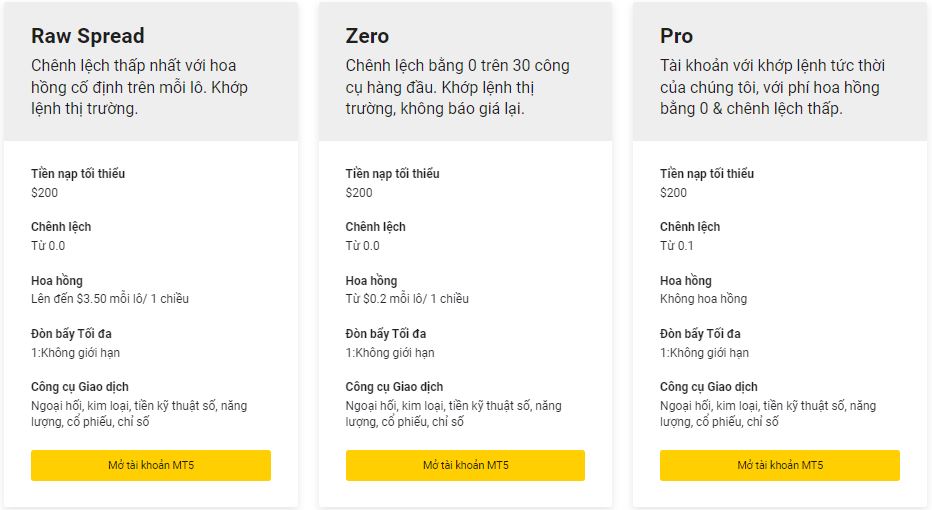
Task: Click the Pro account description text
Action: point(771,87)
